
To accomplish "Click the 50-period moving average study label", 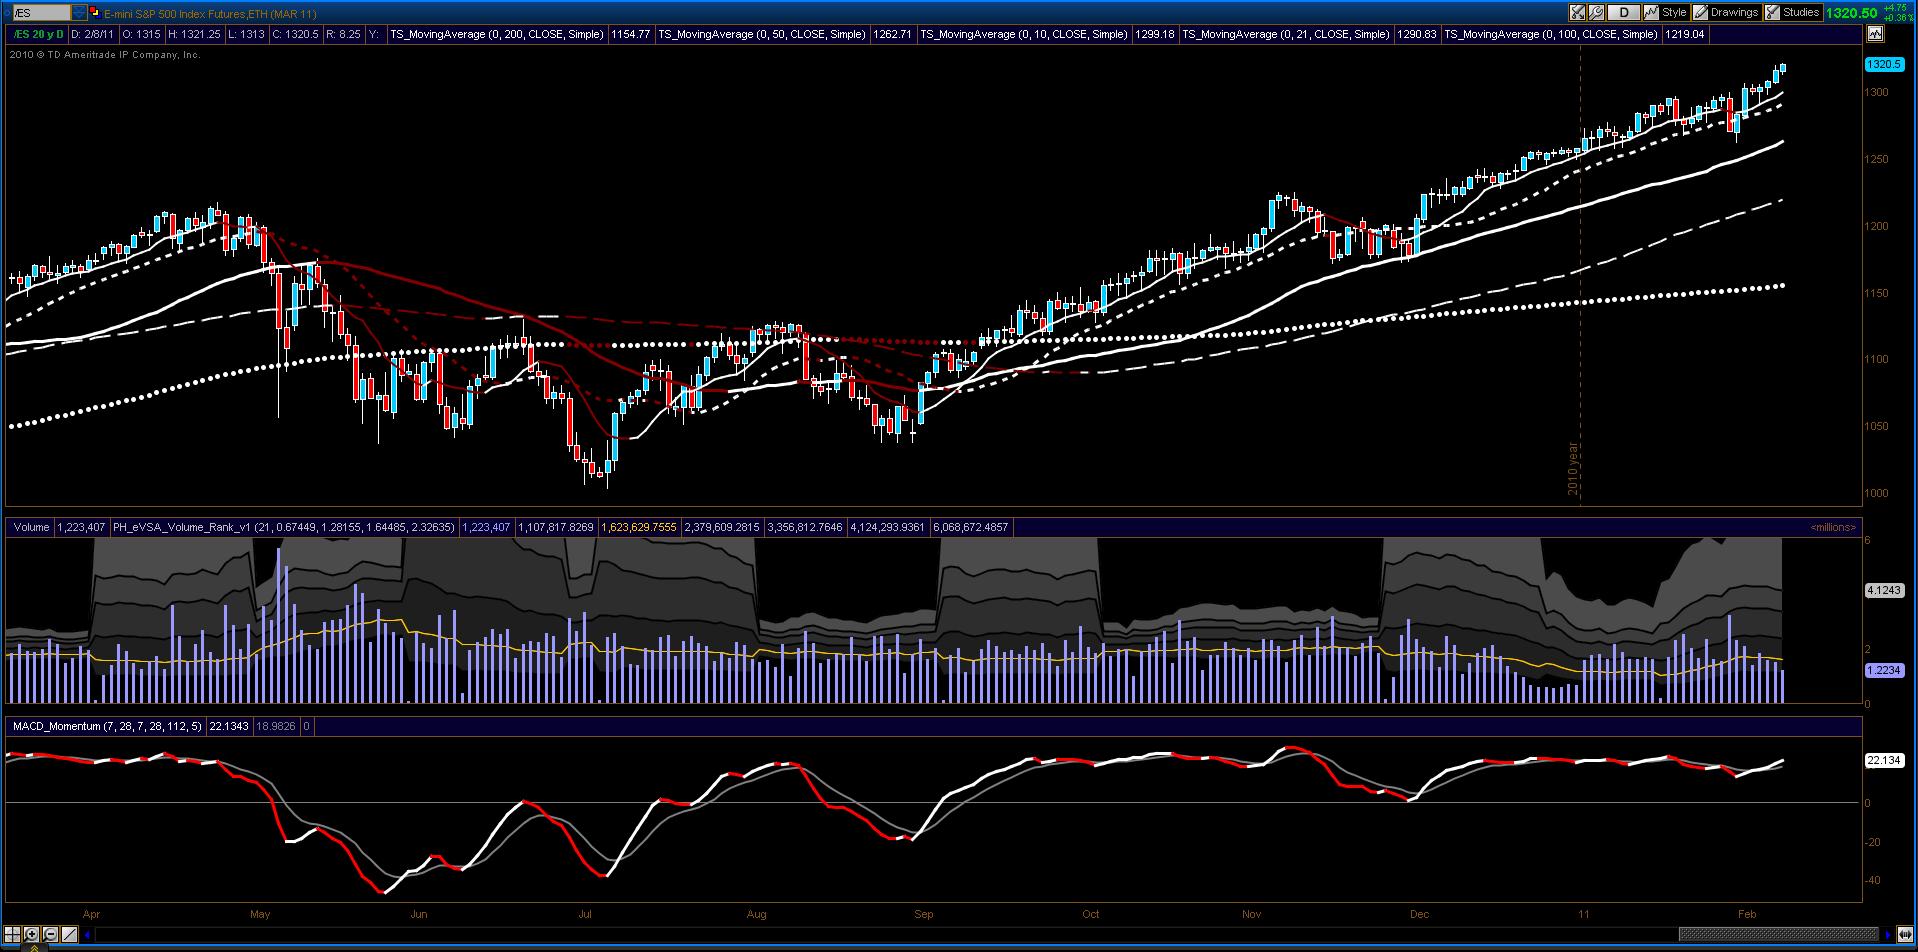I will [x=762, y=34].
